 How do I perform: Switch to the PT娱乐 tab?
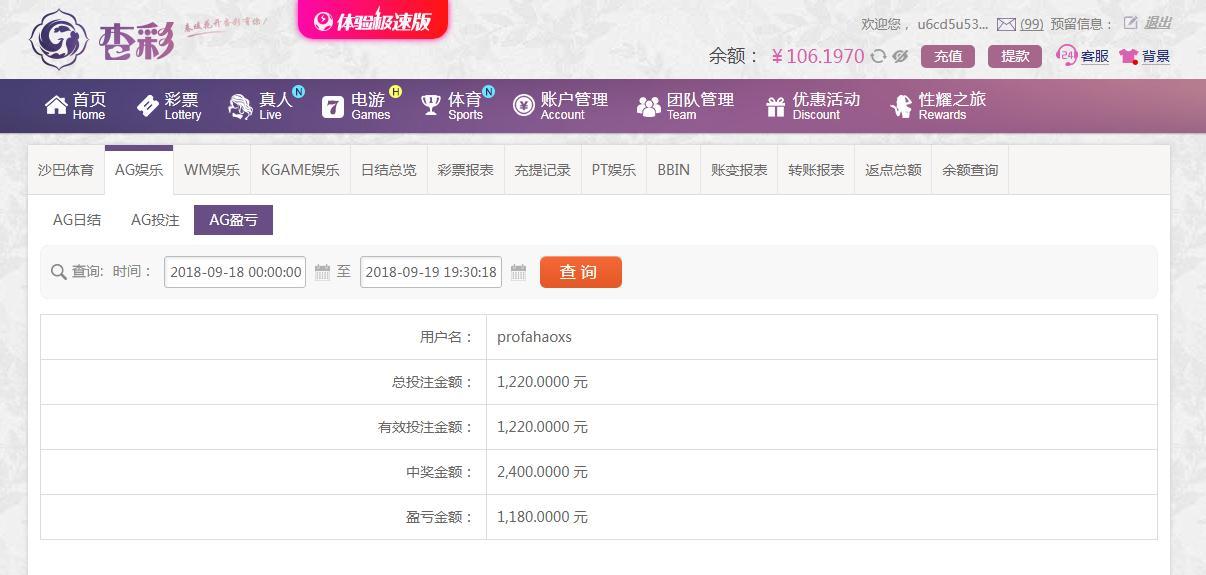click(614, 170)
